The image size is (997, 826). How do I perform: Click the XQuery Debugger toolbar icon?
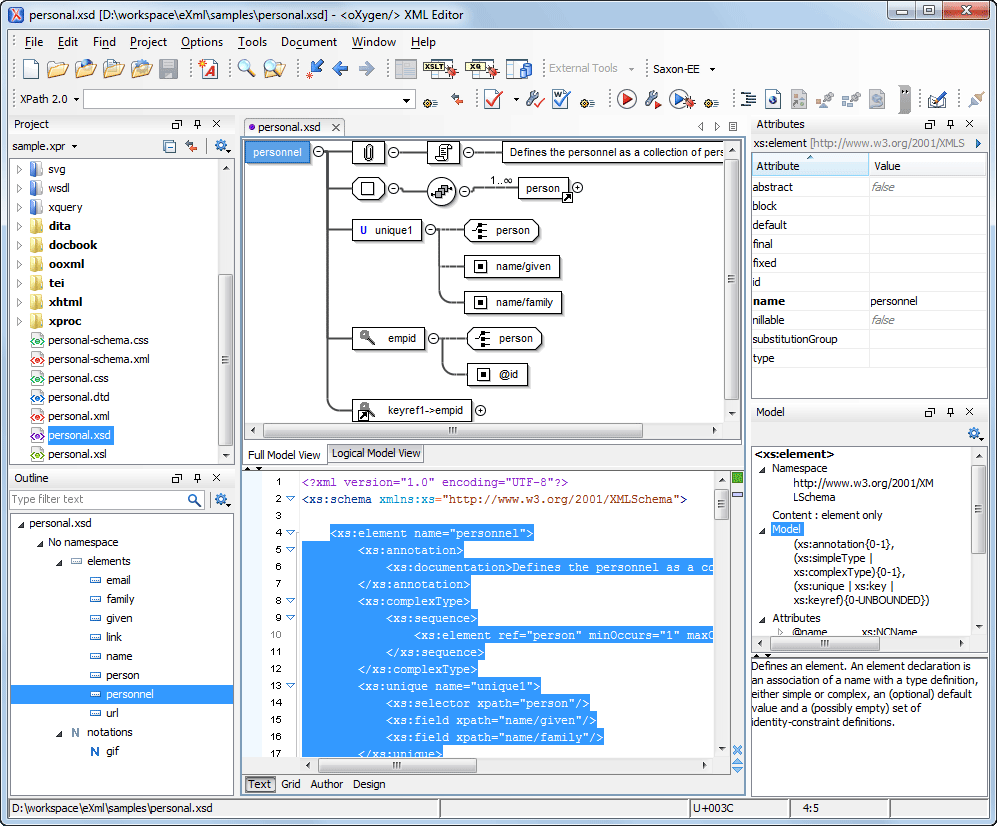[482, 69]
